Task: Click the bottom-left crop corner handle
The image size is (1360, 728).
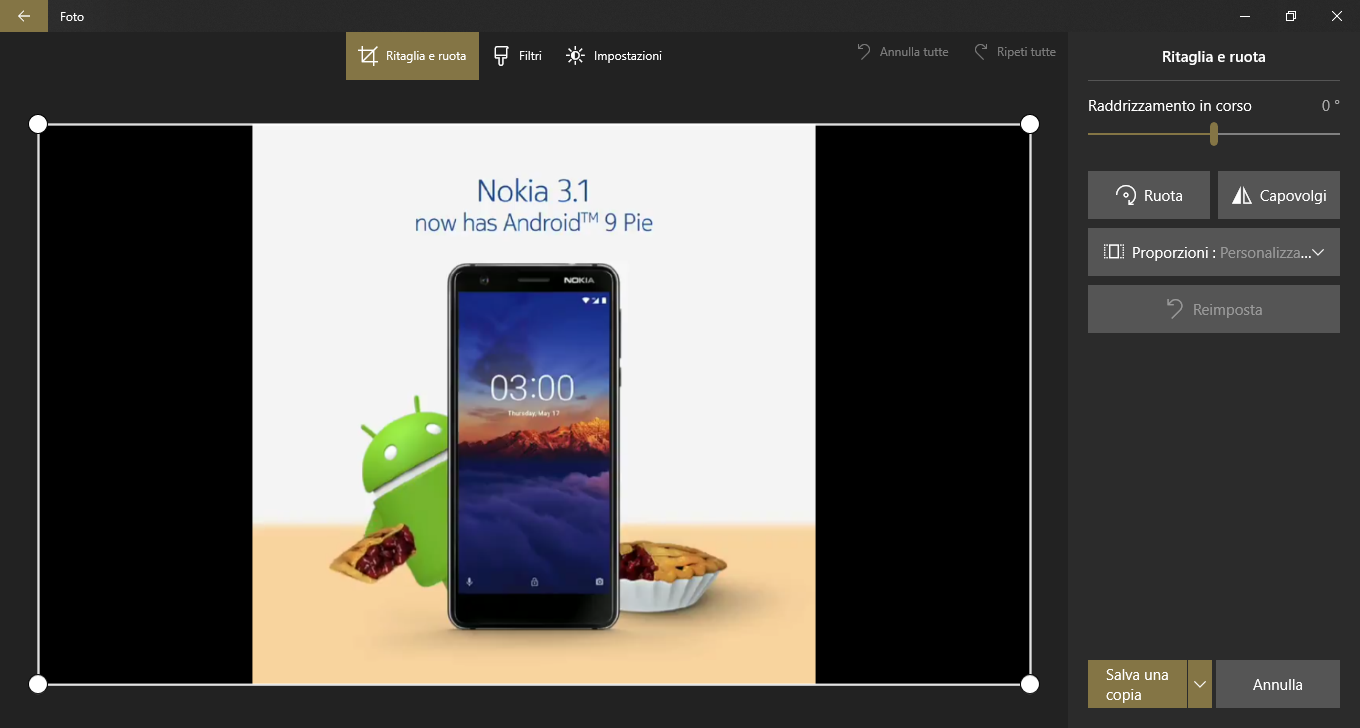Action: click(38, 684)
